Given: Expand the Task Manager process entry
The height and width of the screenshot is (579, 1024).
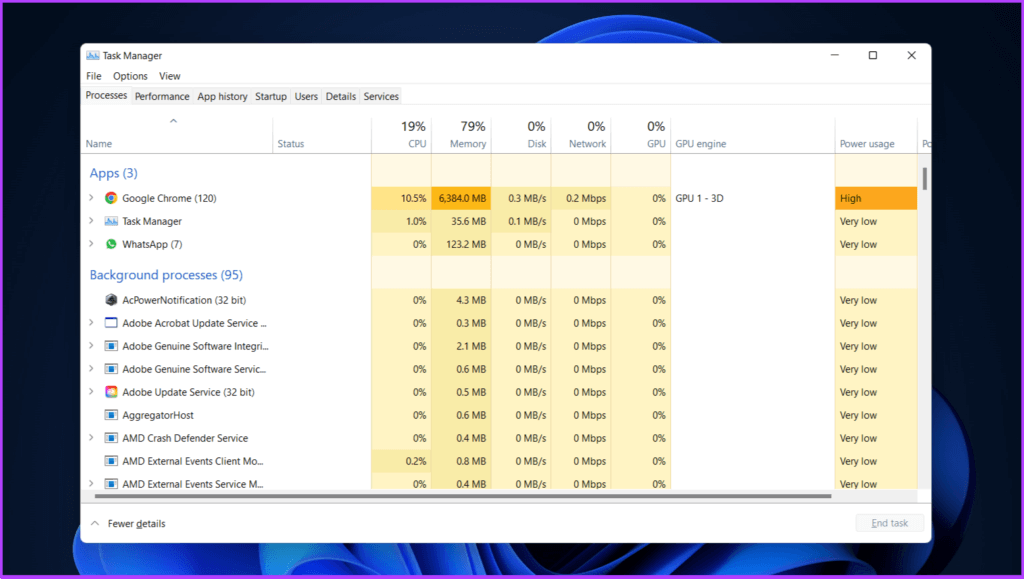Looking at the screenshot, I should coord(91,221).
